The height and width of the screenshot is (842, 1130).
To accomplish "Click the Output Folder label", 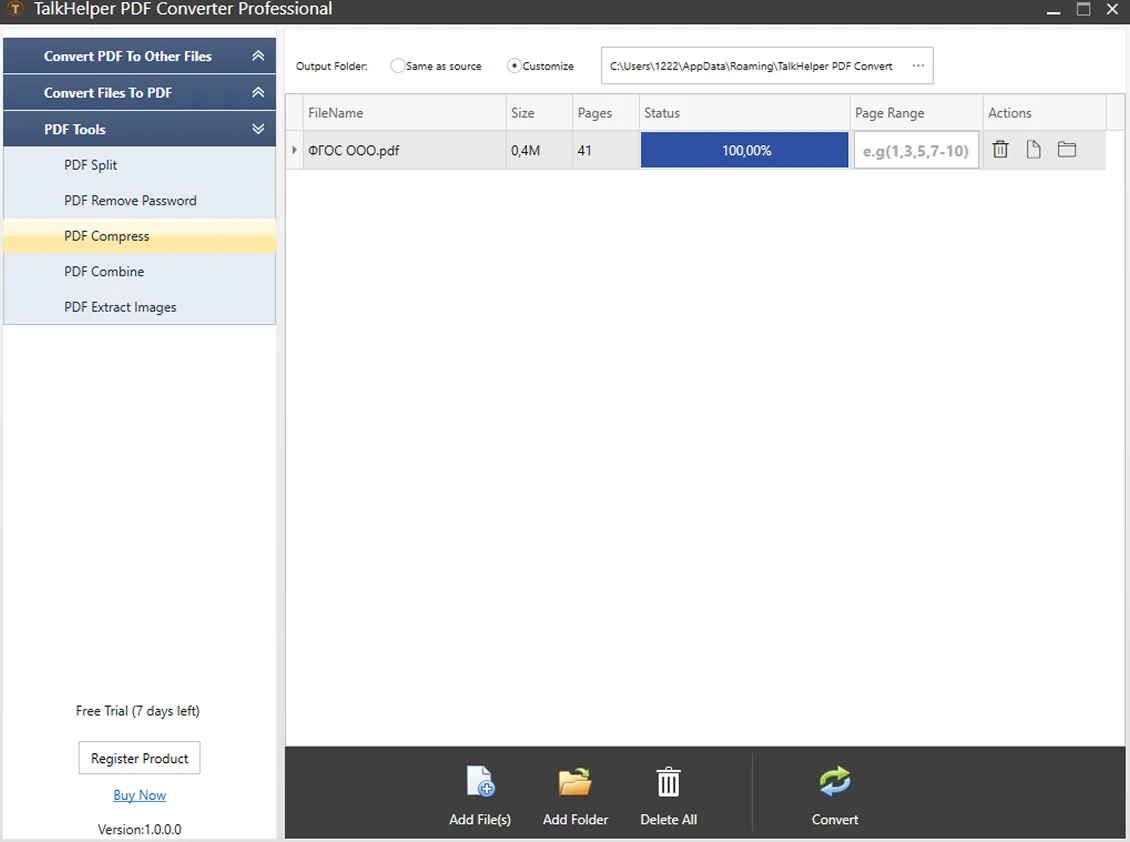I will (332, 66).
